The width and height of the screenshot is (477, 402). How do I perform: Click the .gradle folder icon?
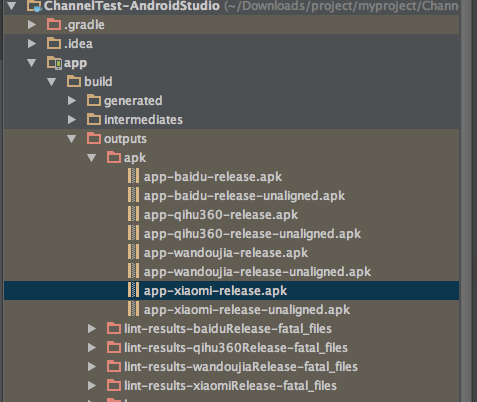pos(54,24)
